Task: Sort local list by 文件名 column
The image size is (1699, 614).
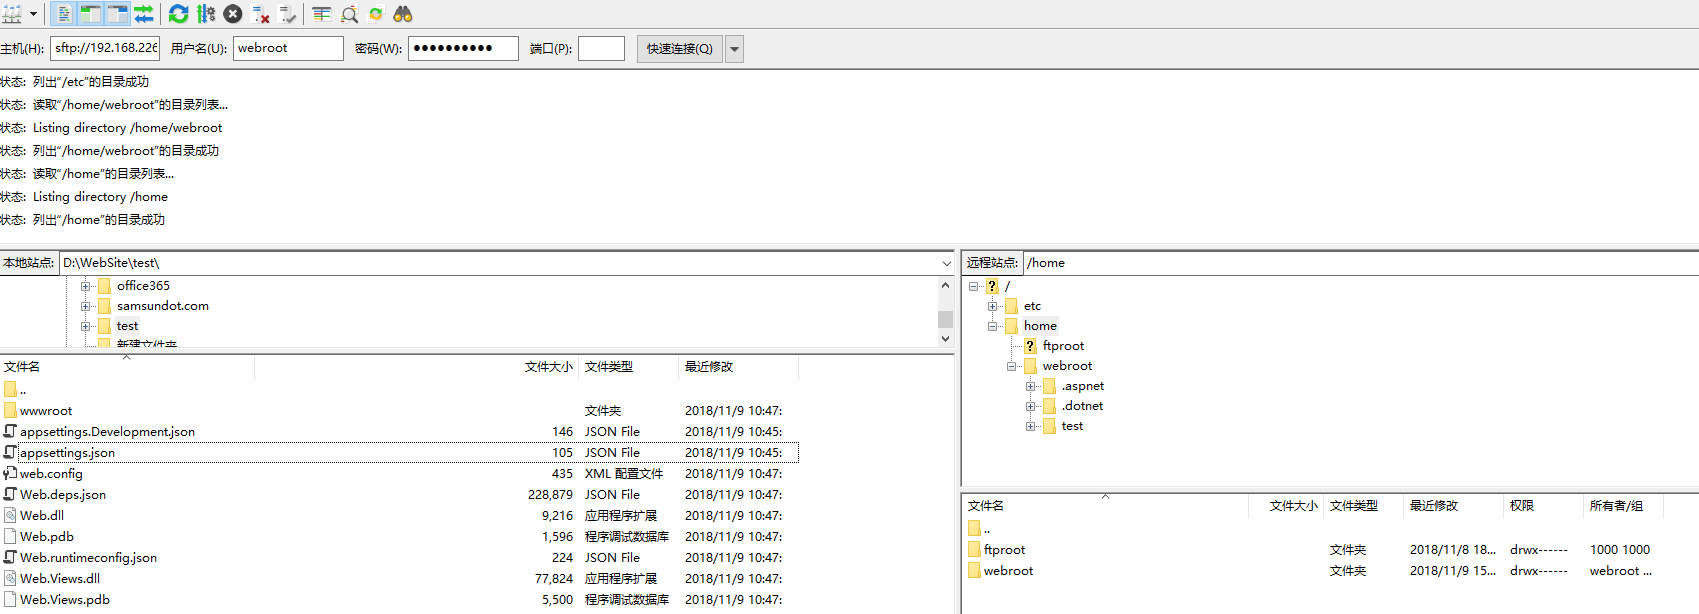Action: pyautogui.click(x=127, y=367)
